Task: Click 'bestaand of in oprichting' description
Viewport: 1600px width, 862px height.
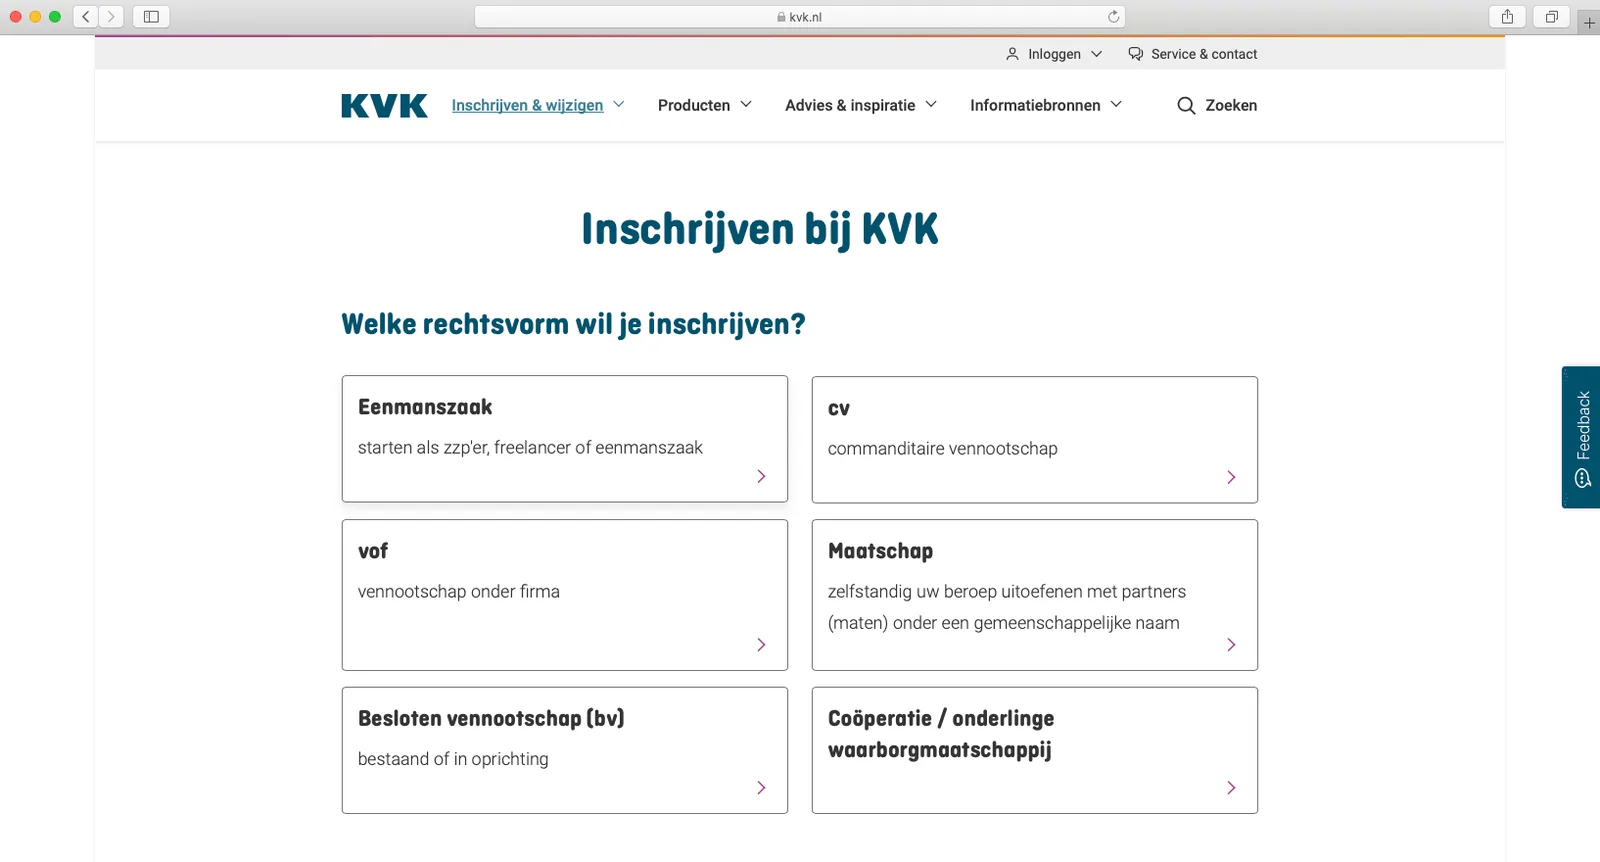Action: [453, 759]
